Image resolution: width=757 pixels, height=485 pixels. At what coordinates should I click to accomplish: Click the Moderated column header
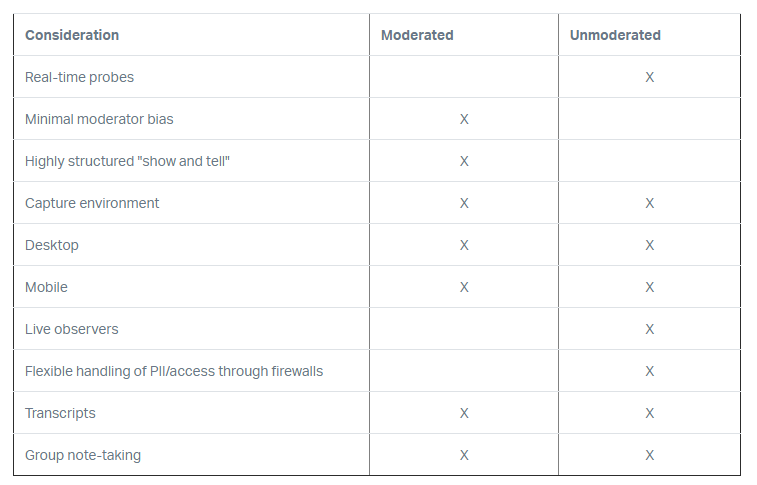click(x=417, y=35)
